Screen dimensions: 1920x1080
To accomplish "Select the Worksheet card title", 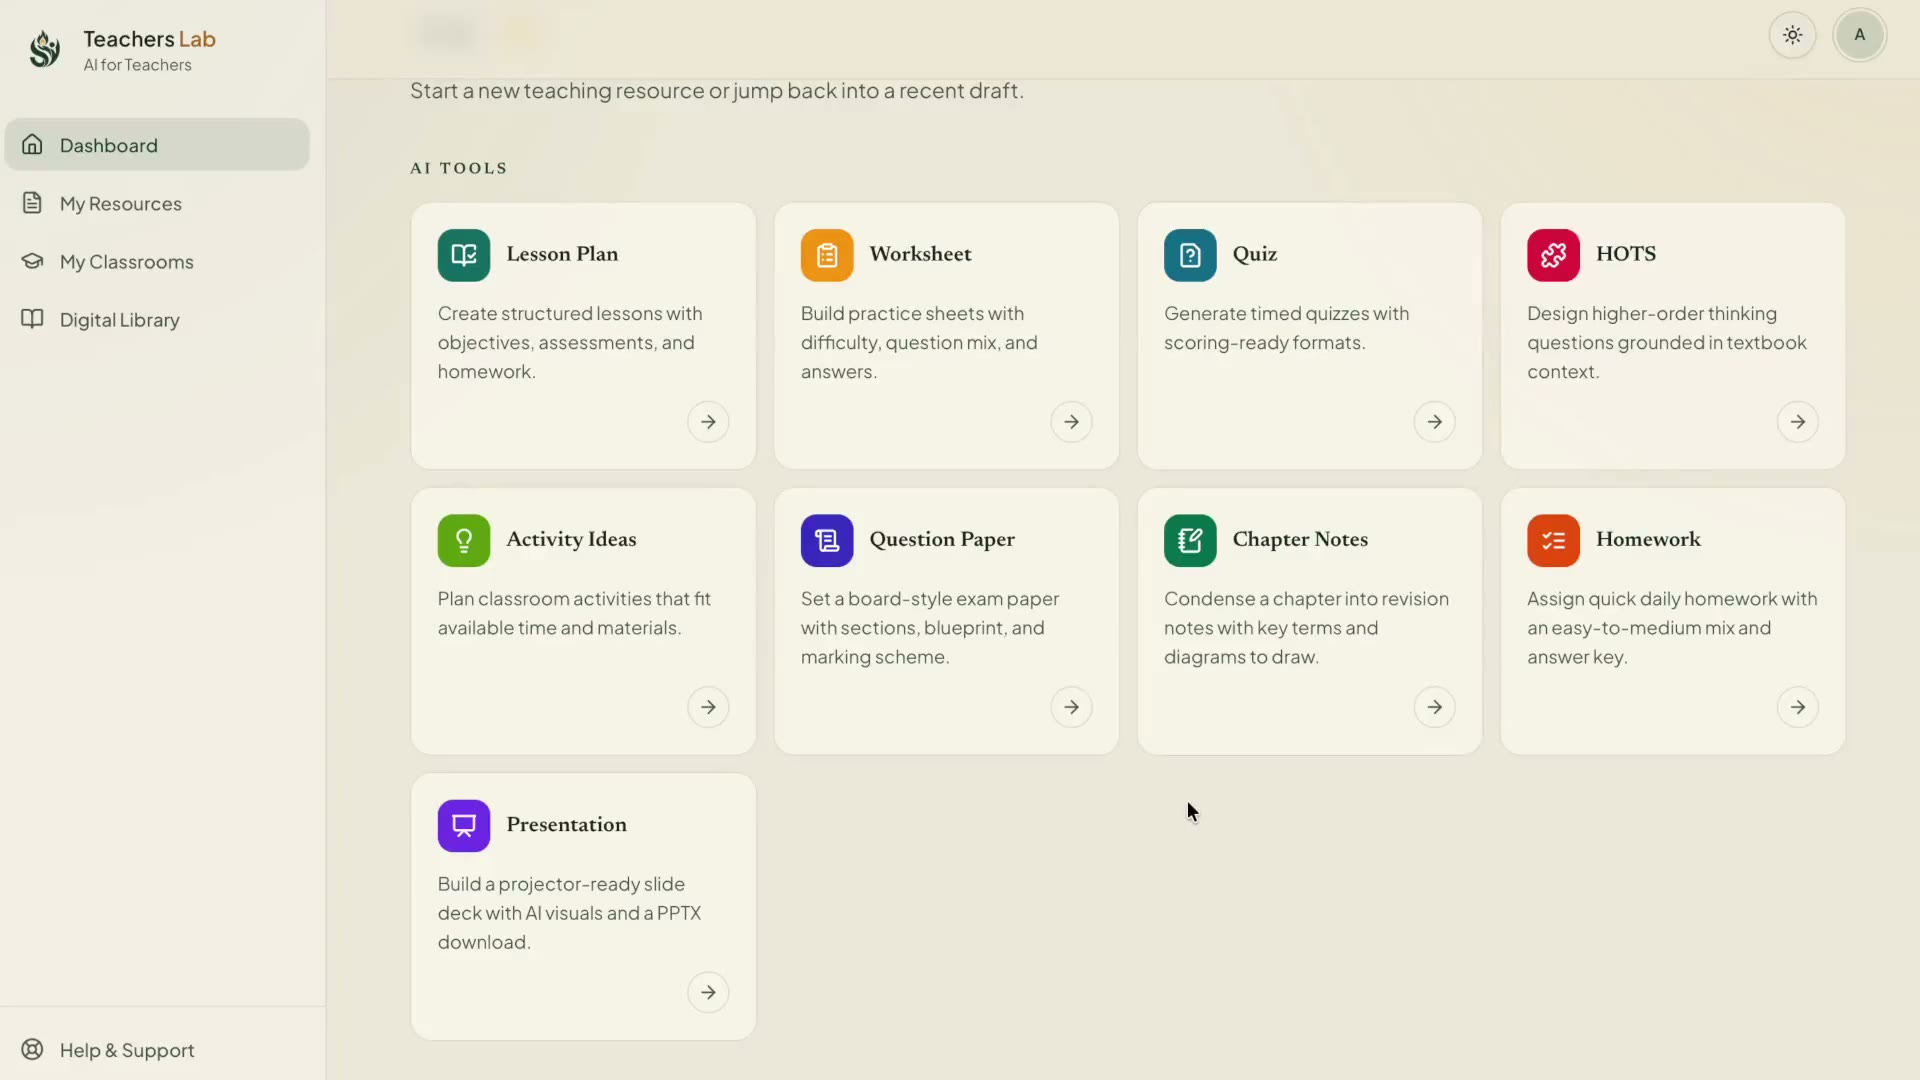I will click(920, 254).
